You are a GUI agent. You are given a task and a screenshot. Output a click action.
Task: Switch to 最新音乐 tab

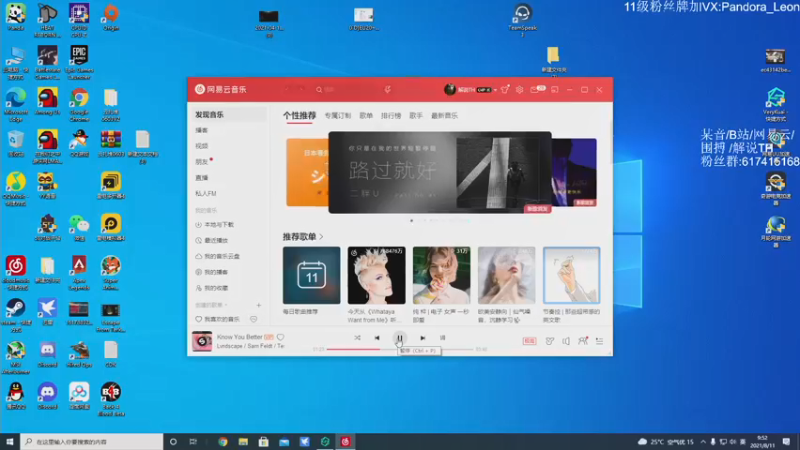click(444, 116)
